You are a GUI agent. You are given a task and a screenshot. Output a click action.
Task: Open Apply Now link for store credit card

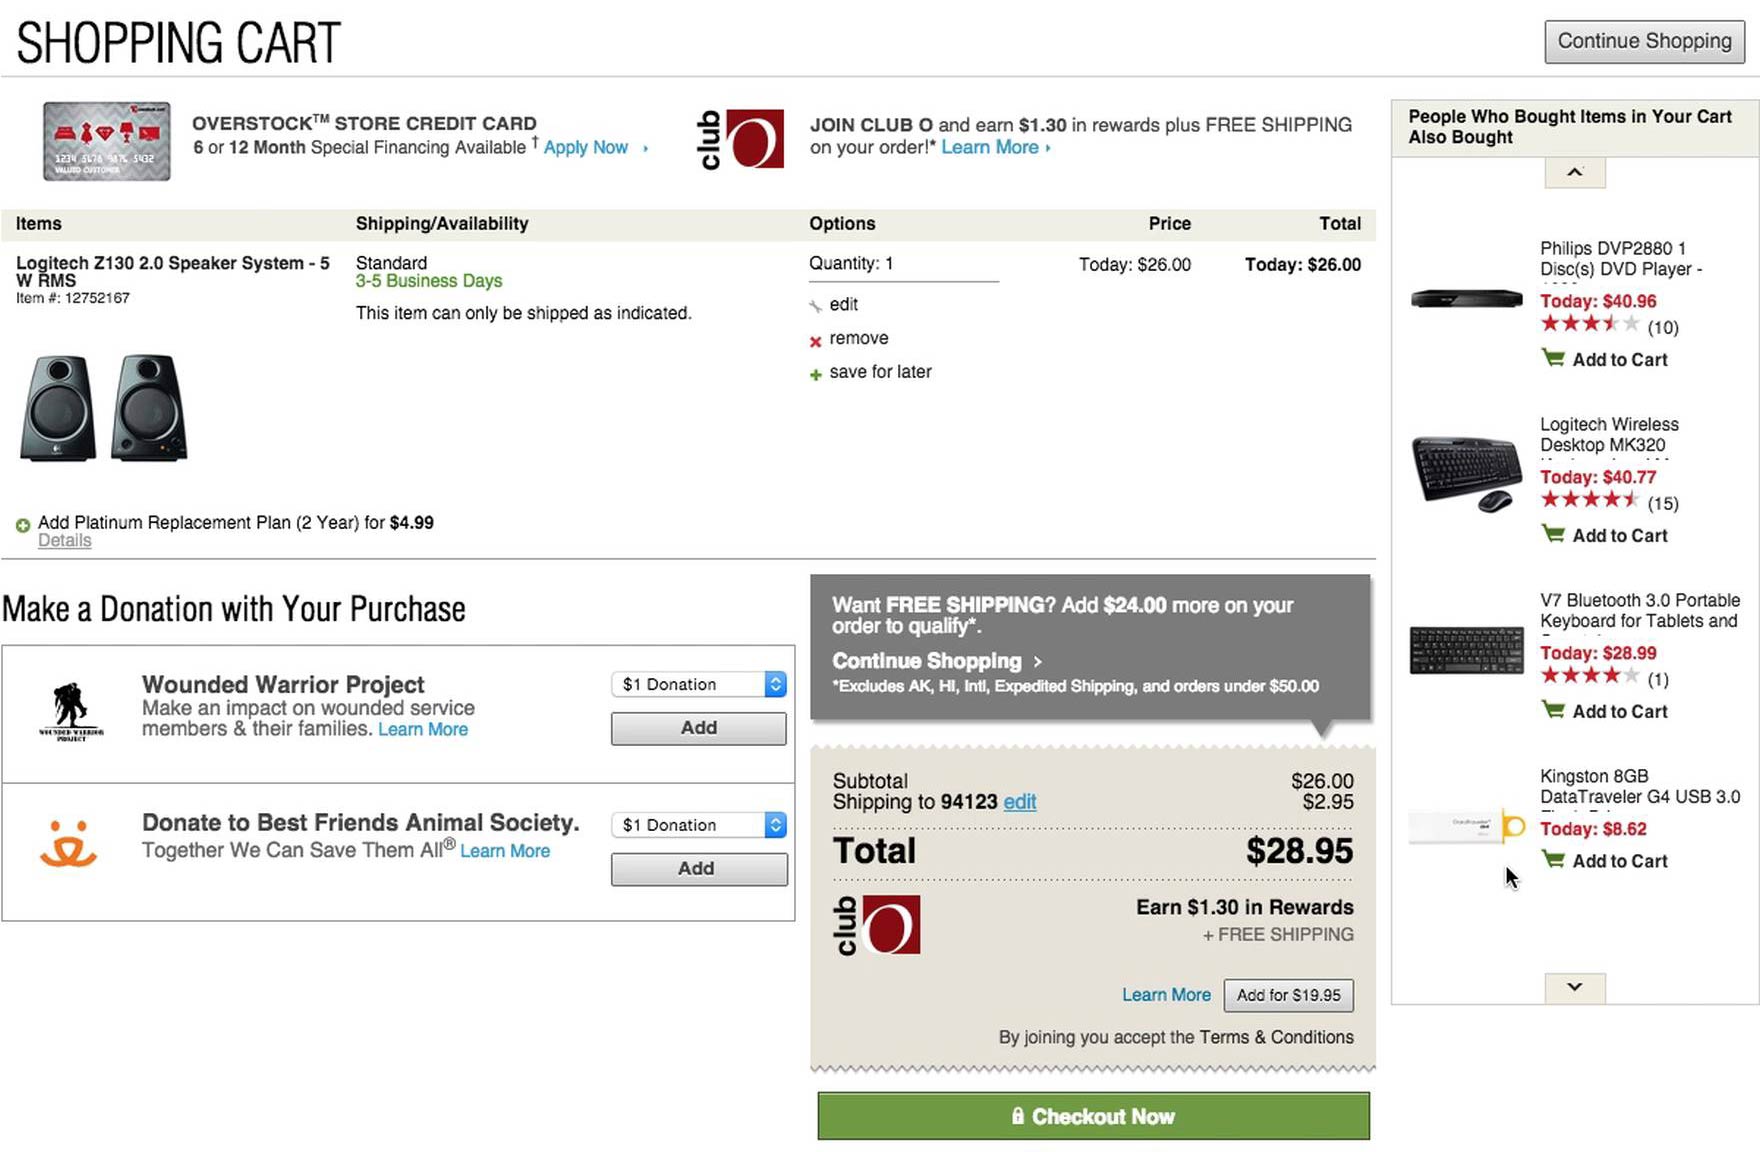coord(586,147)
